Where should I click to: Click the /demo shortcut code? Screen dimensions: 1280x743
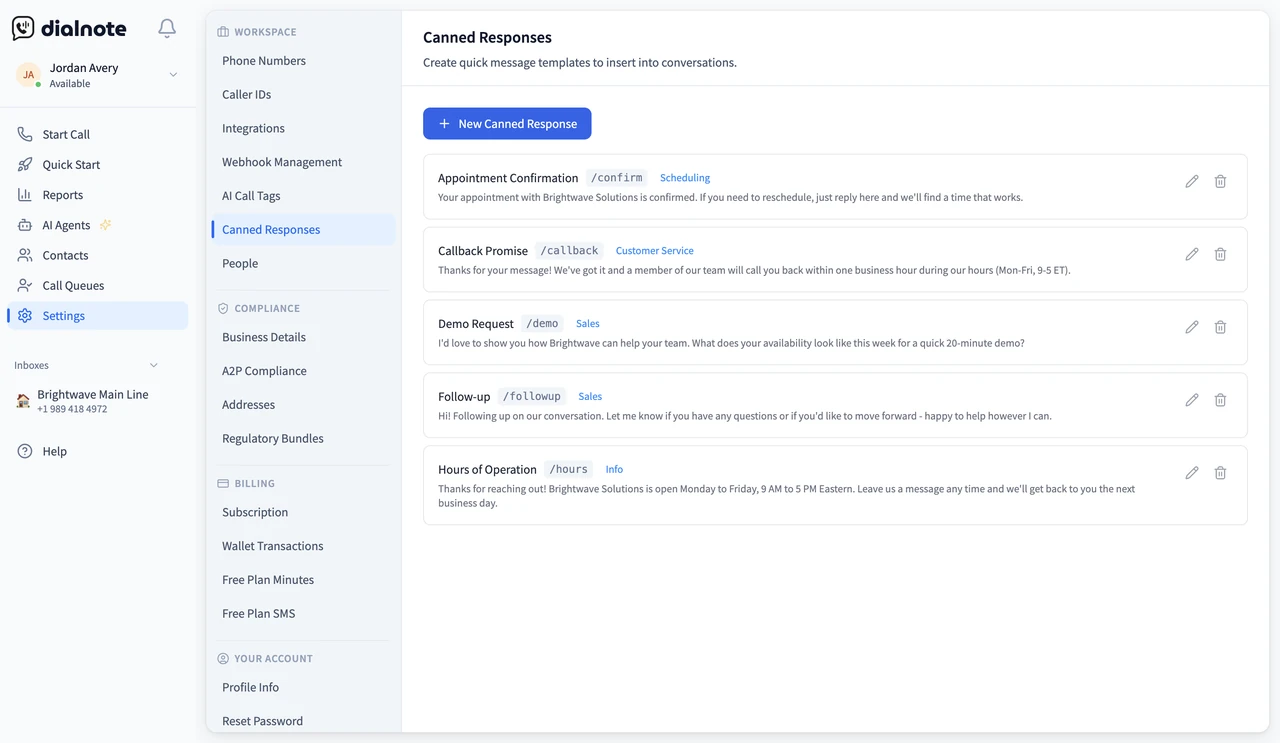point(542,324)
